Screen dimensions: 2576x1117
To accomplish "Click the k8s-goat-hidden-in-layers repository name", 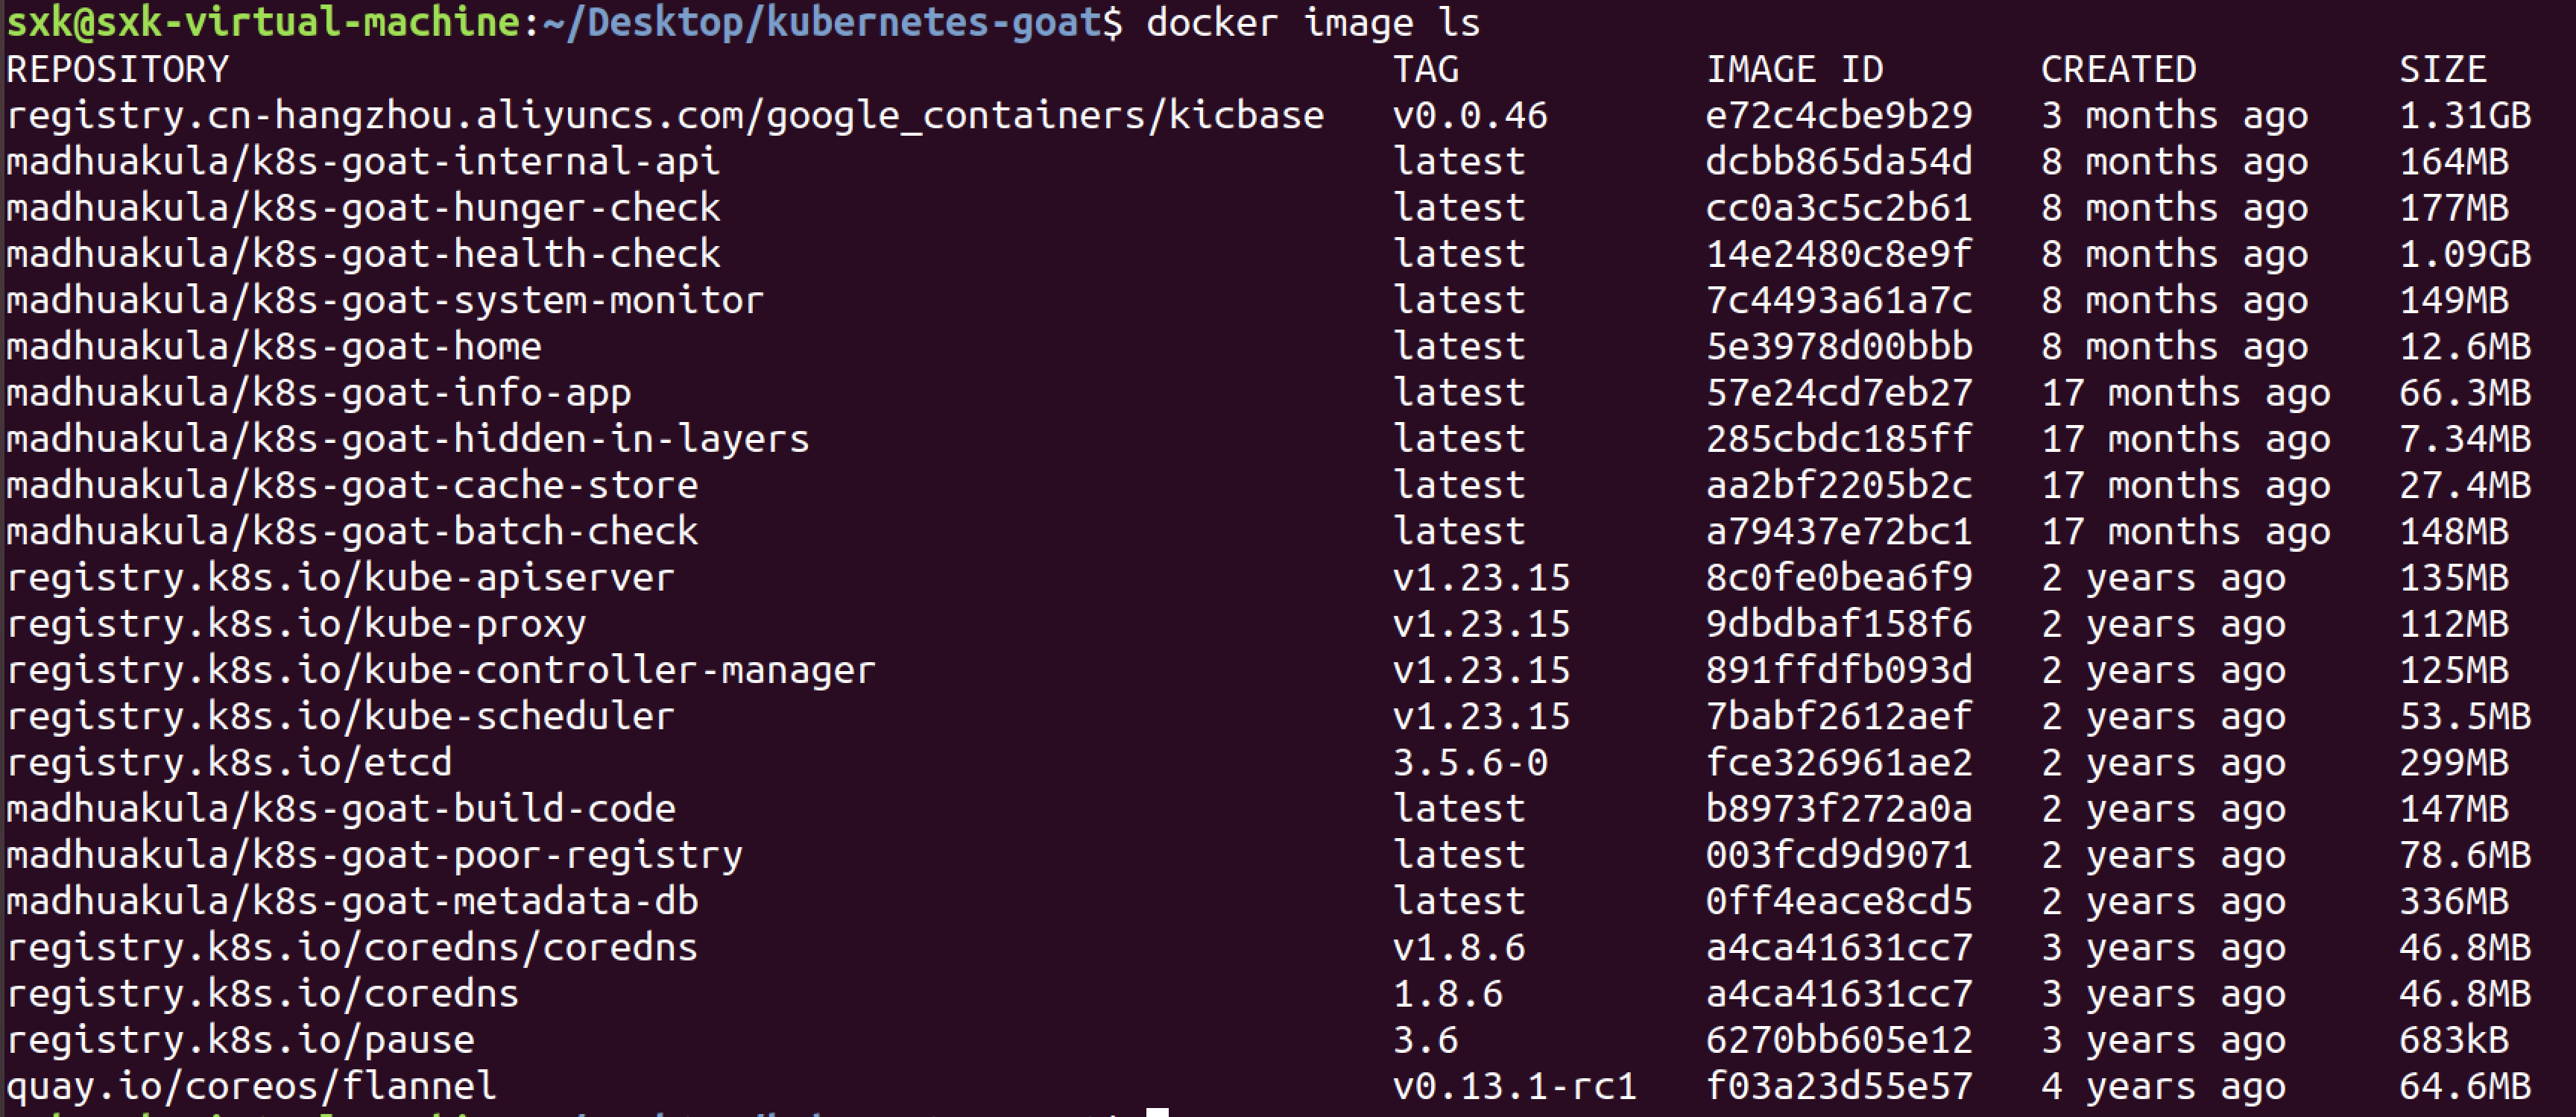I will coord(407,439).
